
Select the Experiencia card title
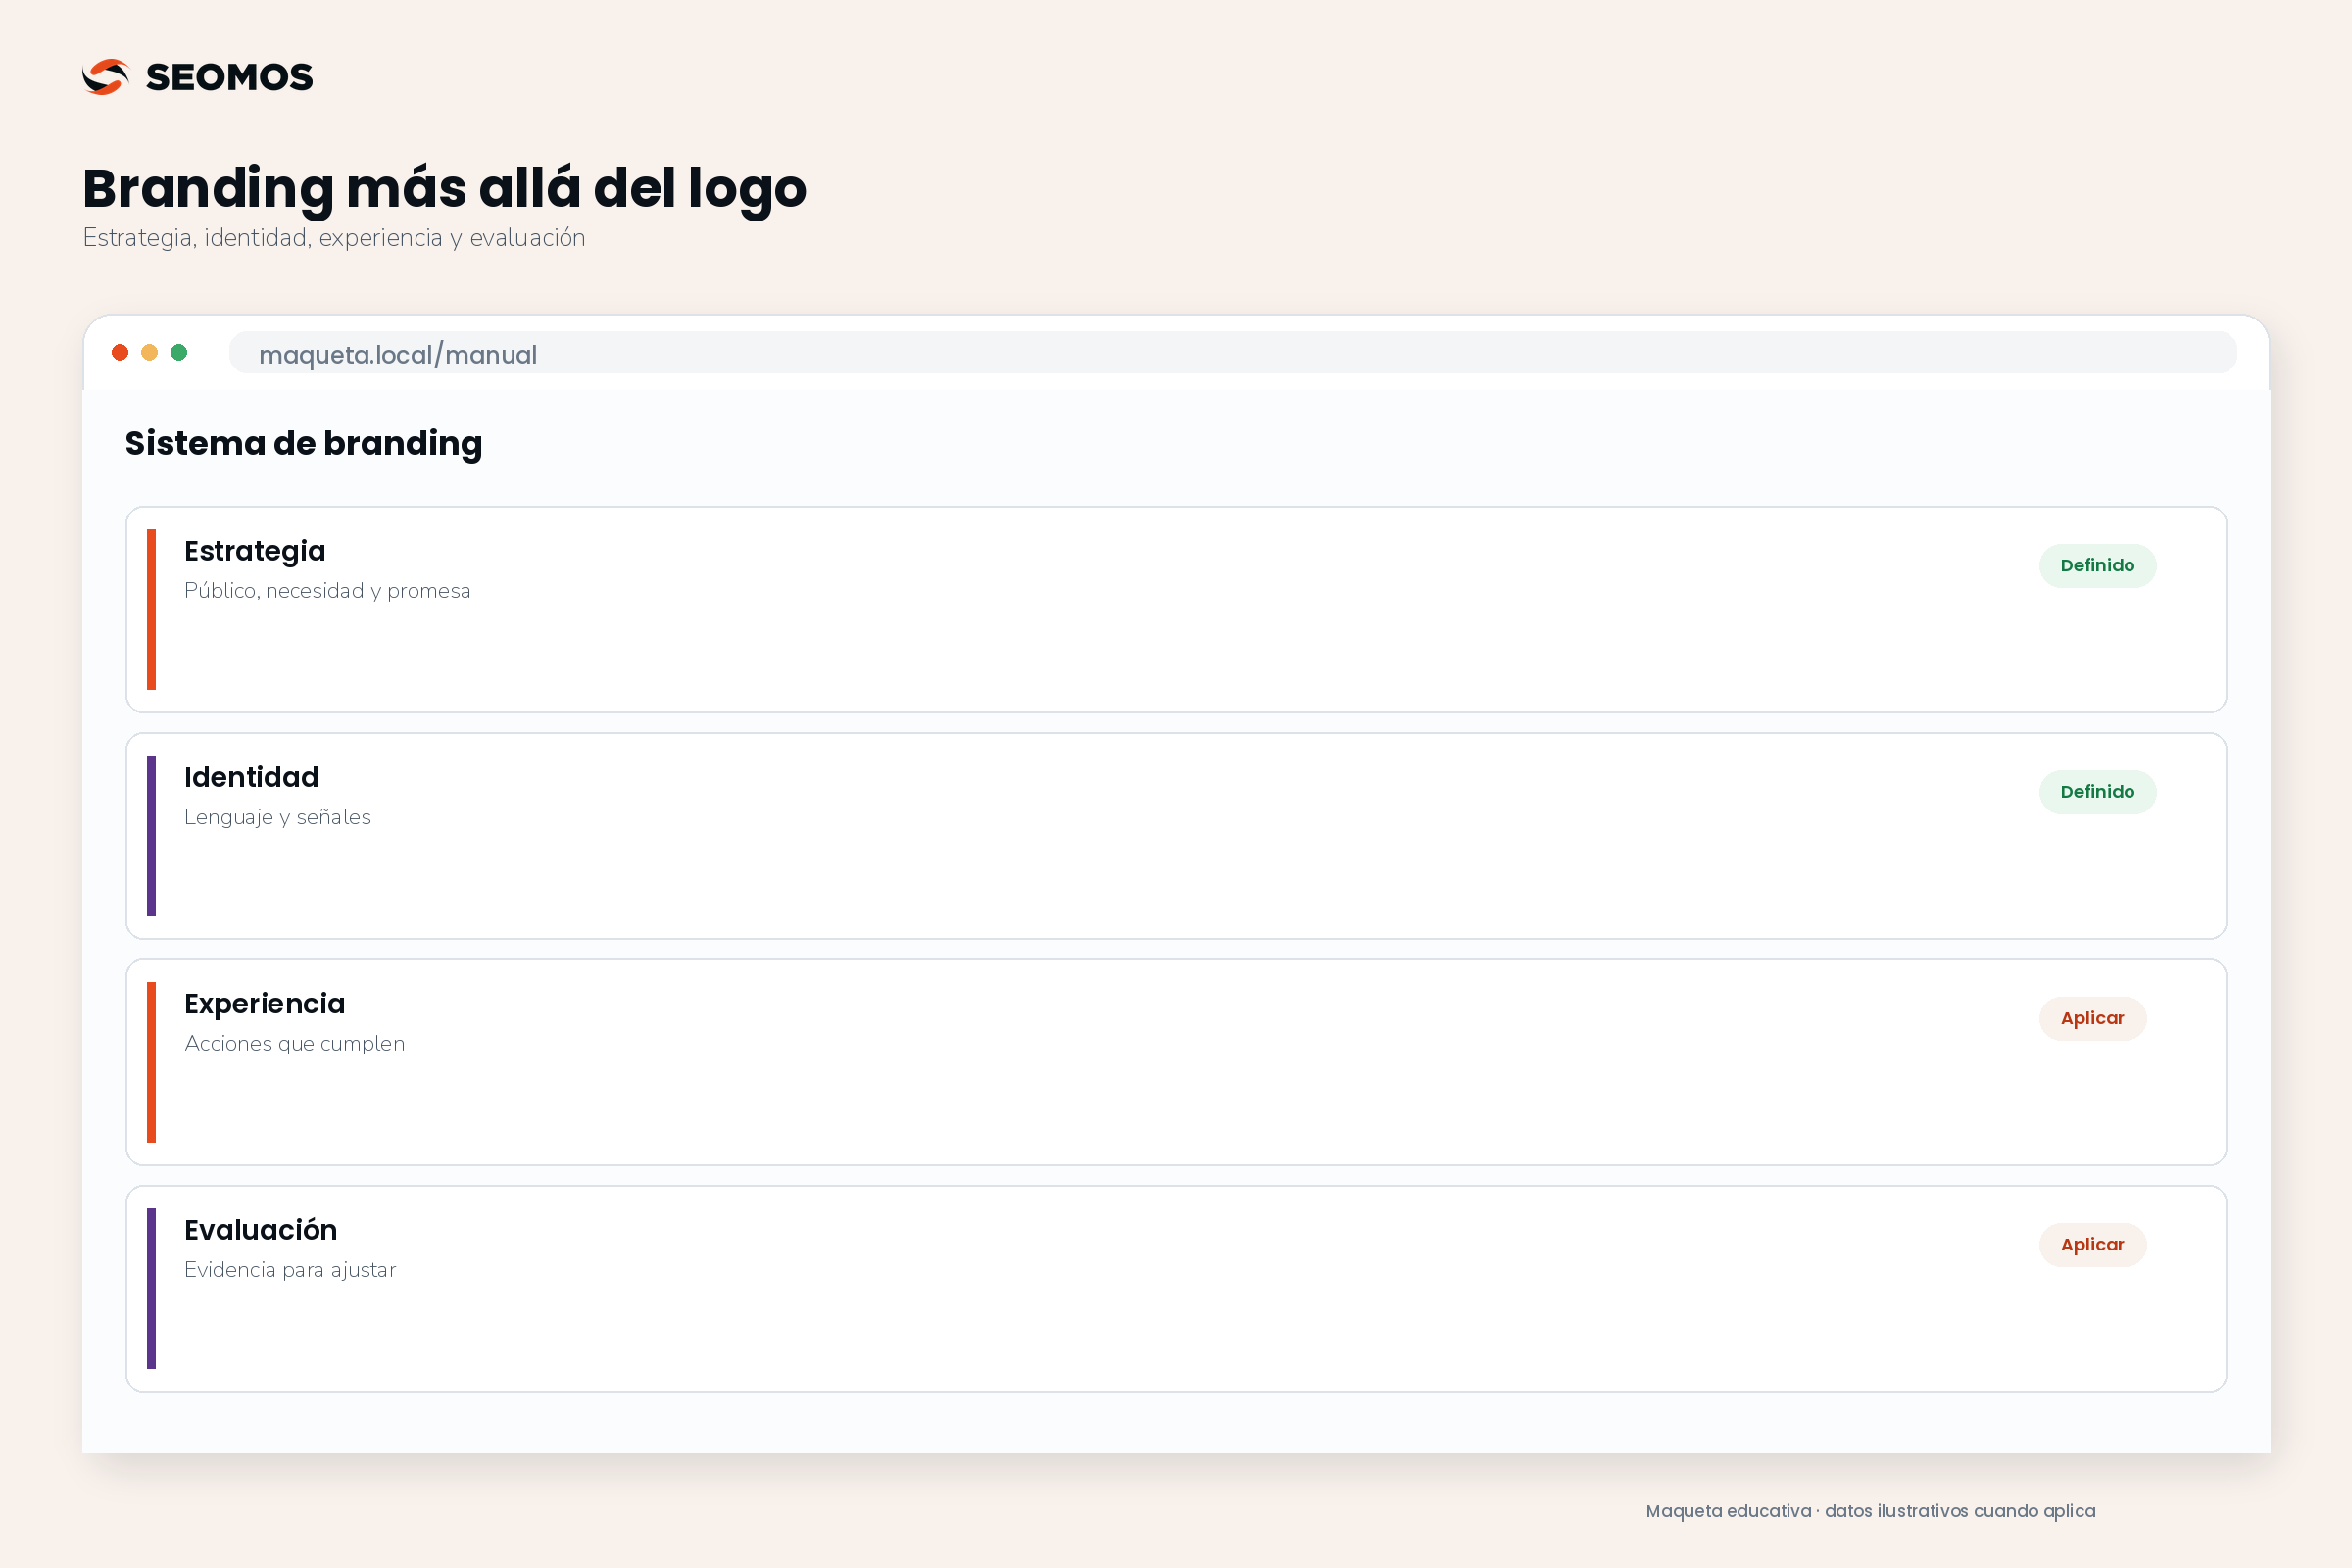(264, 1004)
